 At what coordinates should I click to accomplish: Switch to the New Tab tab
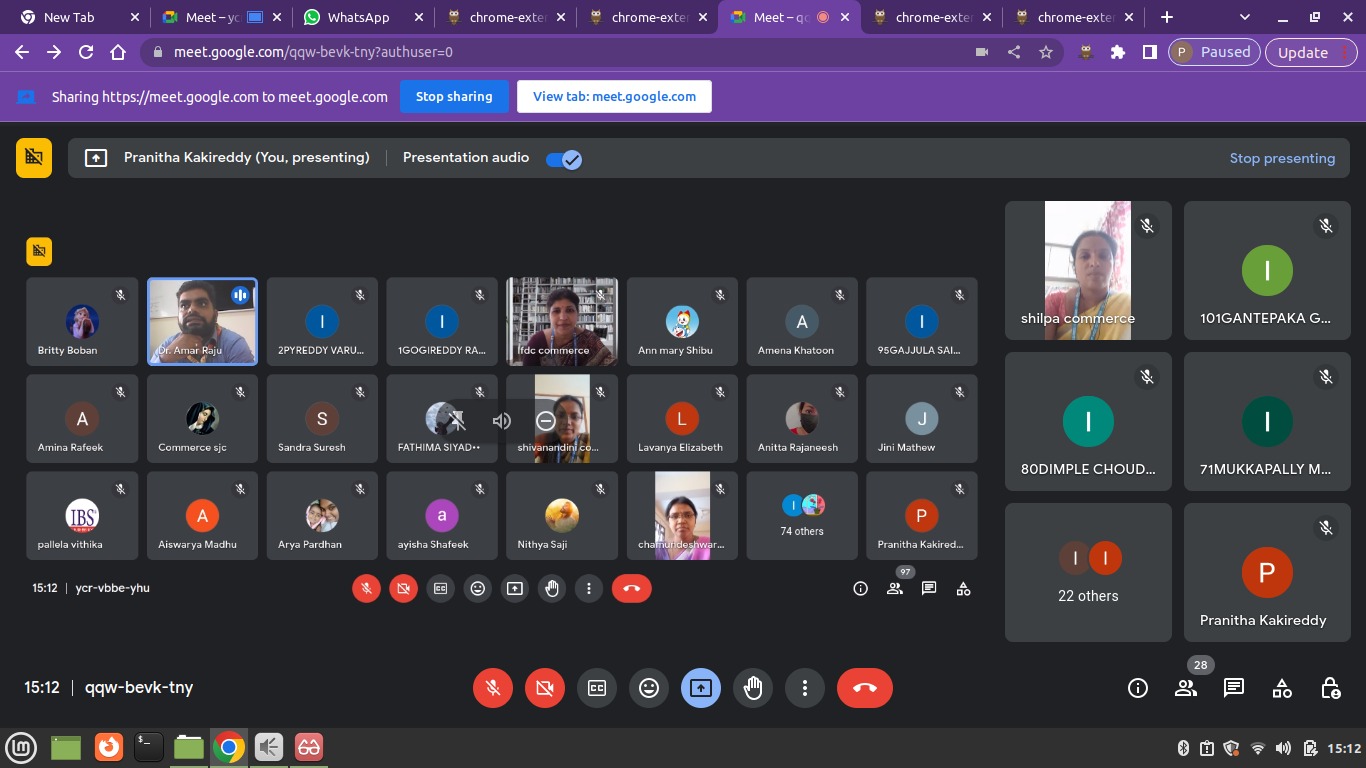coord(69,17)
